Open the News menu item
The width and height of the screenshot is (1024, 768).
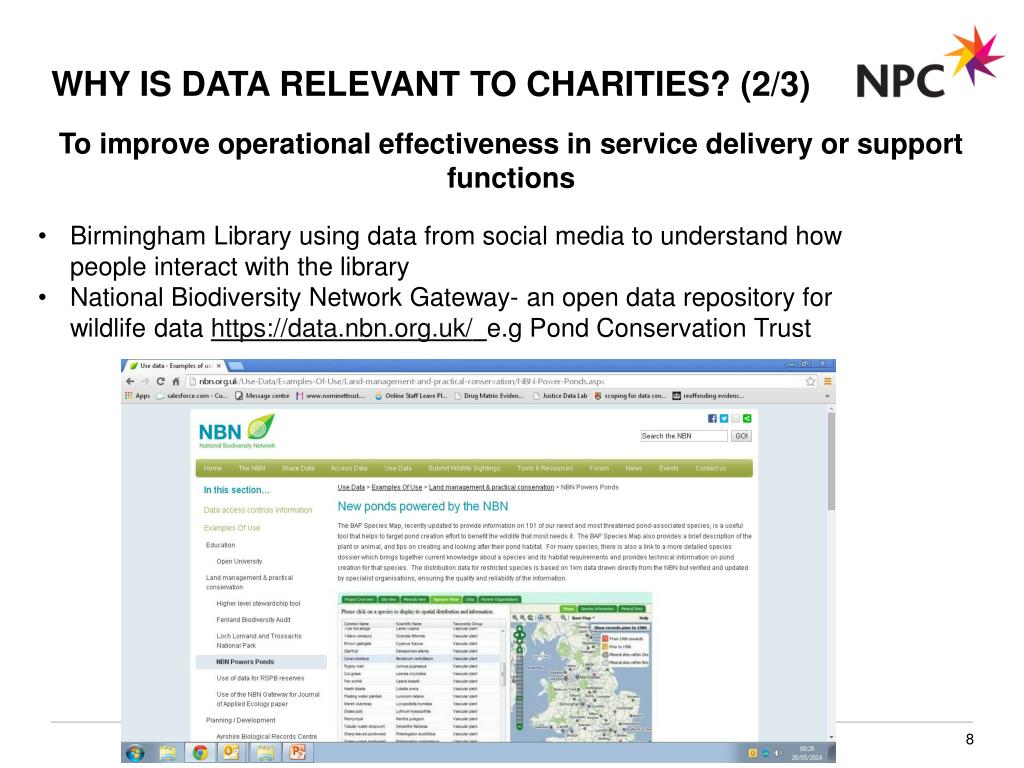(633, 468)
